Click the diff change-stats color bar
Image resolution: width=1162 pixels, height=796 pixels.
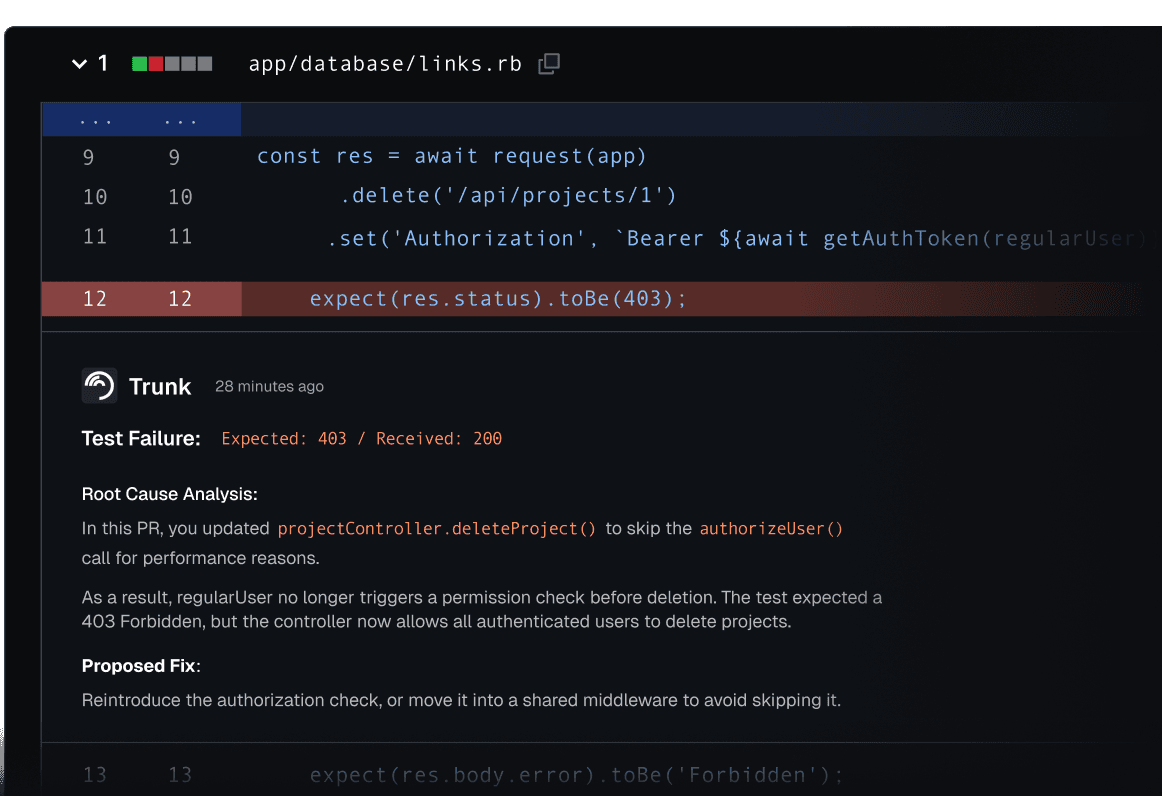(x=172, y=64)
